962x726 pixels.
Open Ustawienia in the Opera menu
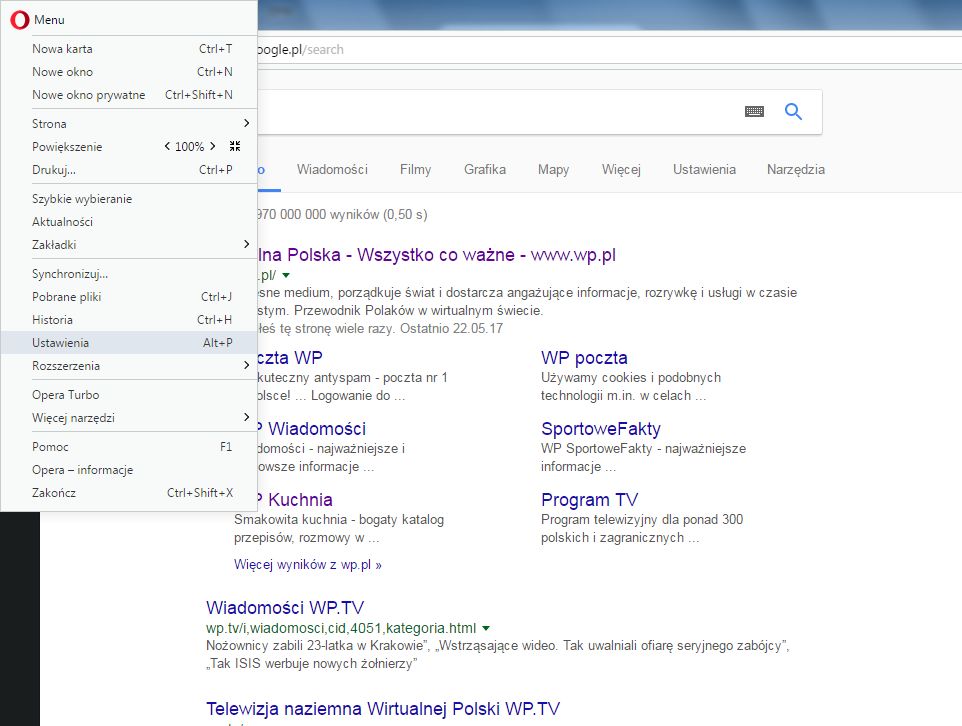pyautogui.click(x=129, y=342)
